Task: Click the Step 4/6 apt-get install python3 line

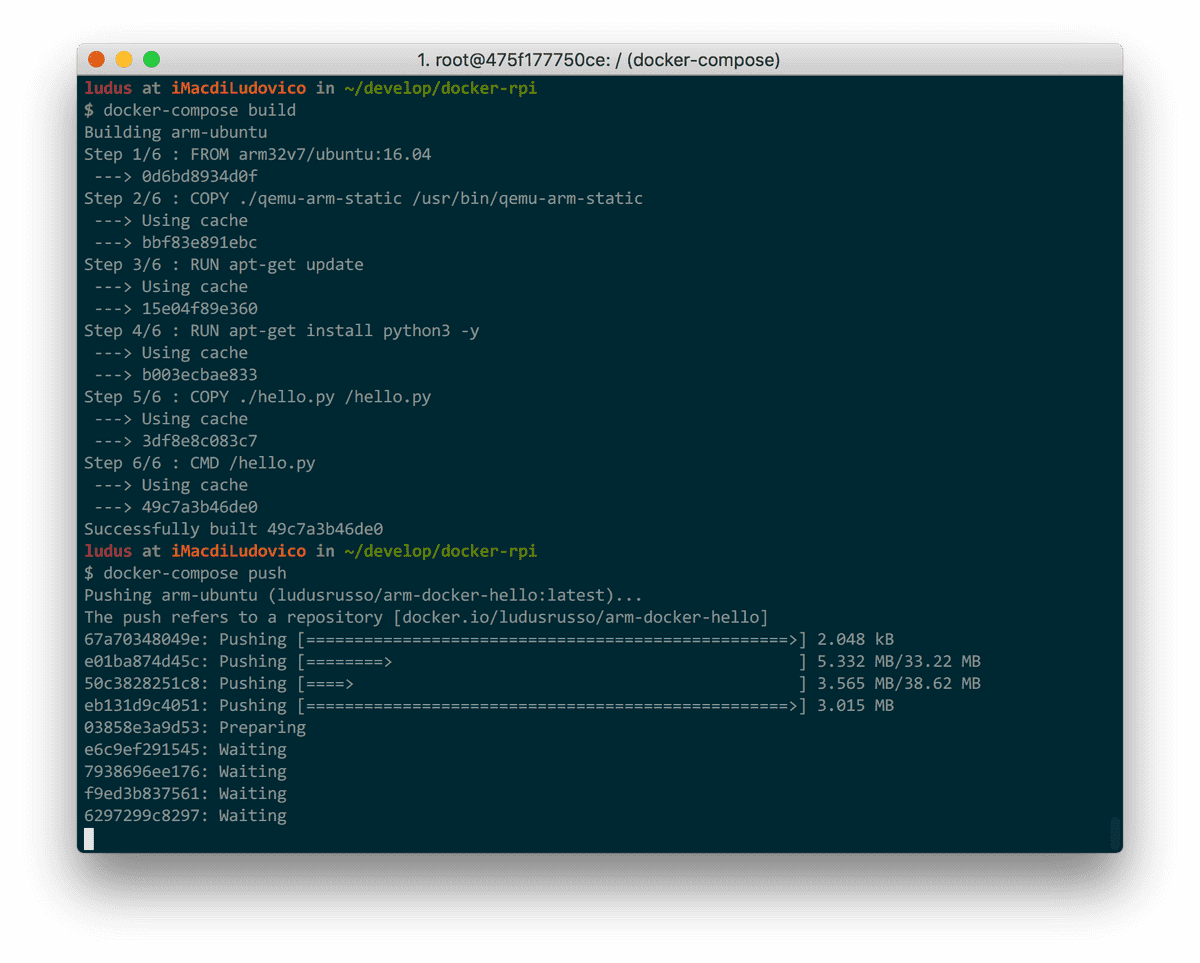Action: (280, 330)
